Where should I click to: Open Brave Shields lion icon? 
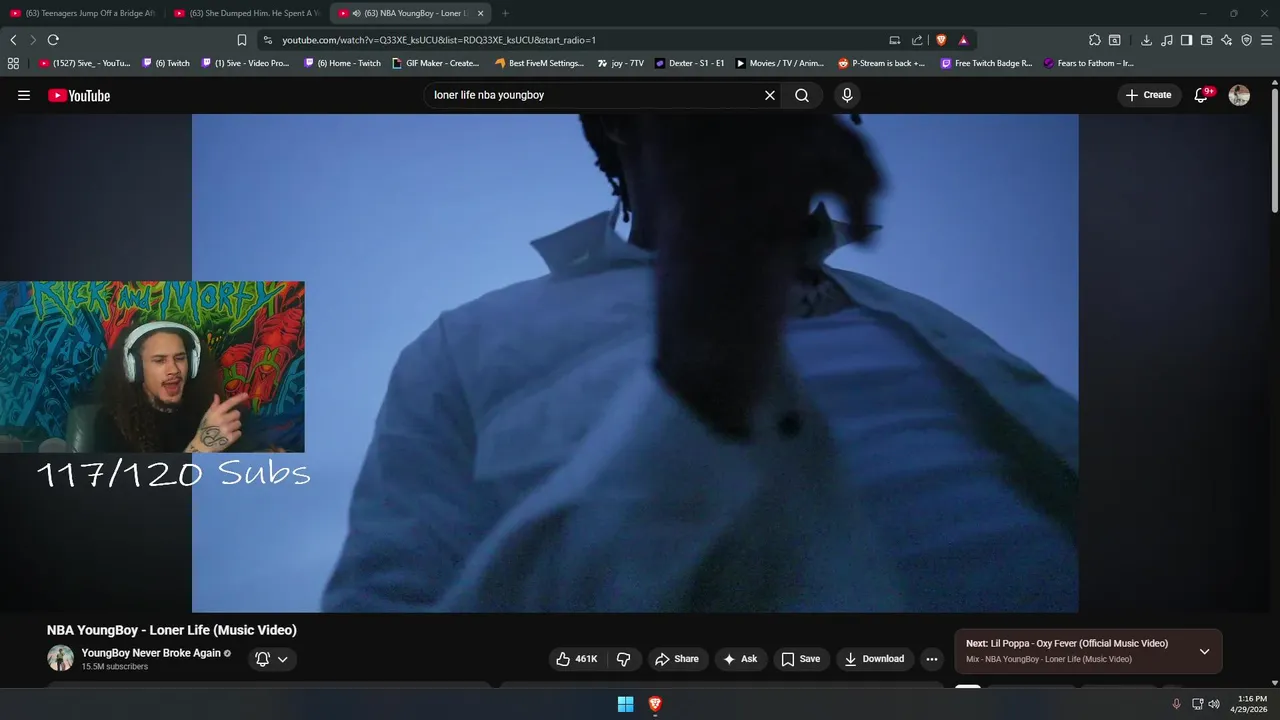point(941,40)
